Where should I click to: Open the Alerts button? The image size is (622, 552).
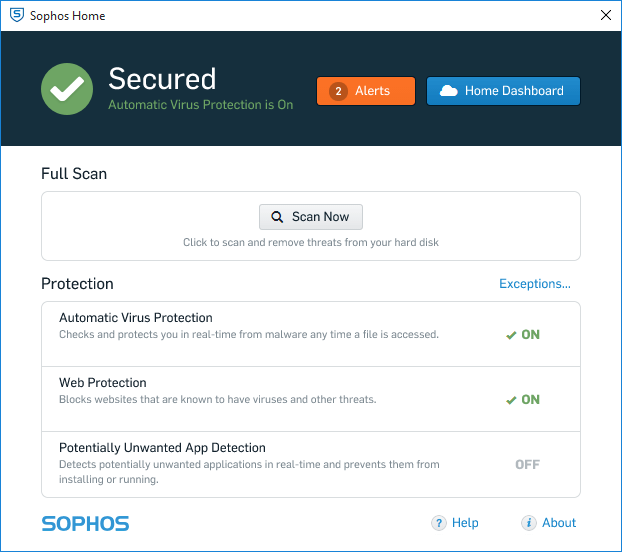tap(366, 91)
